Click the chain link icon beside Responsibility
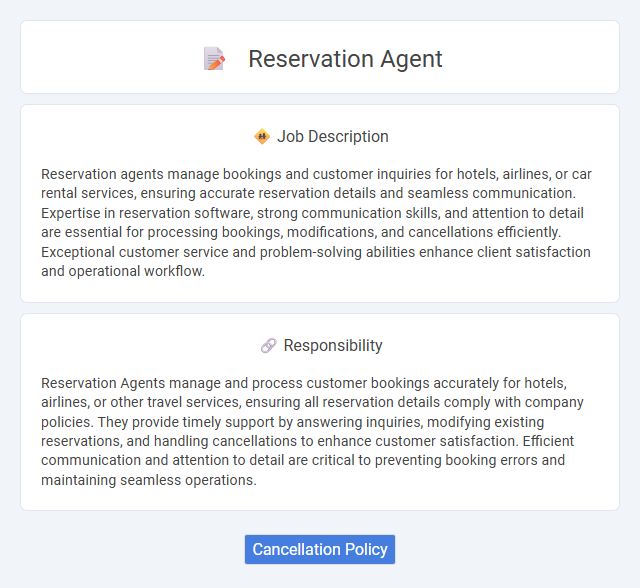Image resolution: width=640 pixels, height=588 pixels. coord(269,346)
